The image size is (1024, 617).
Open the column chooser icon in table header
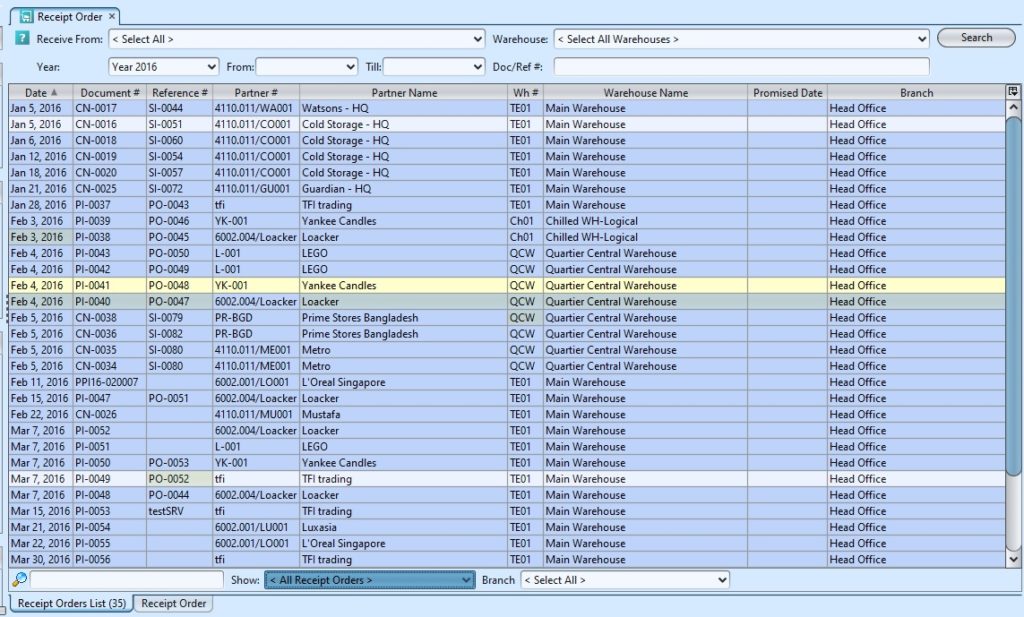point(1013,92)
